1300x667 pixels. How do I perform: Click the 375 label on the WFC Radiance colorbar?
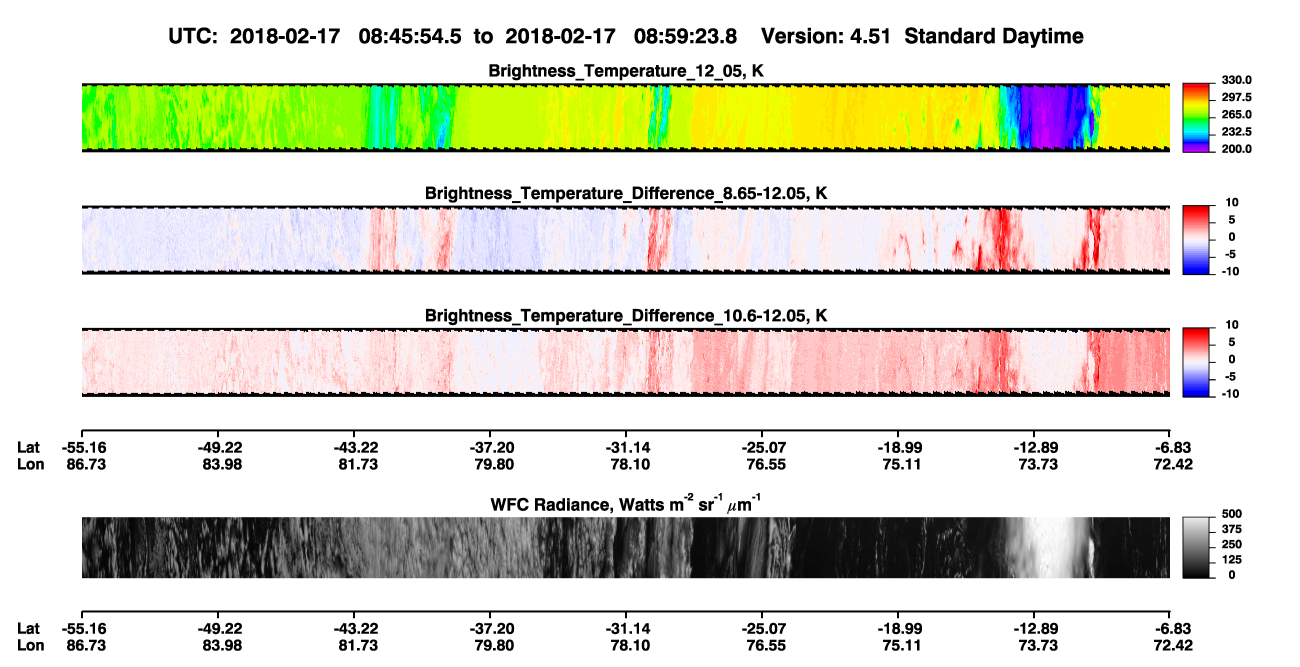pos(1233,529)
